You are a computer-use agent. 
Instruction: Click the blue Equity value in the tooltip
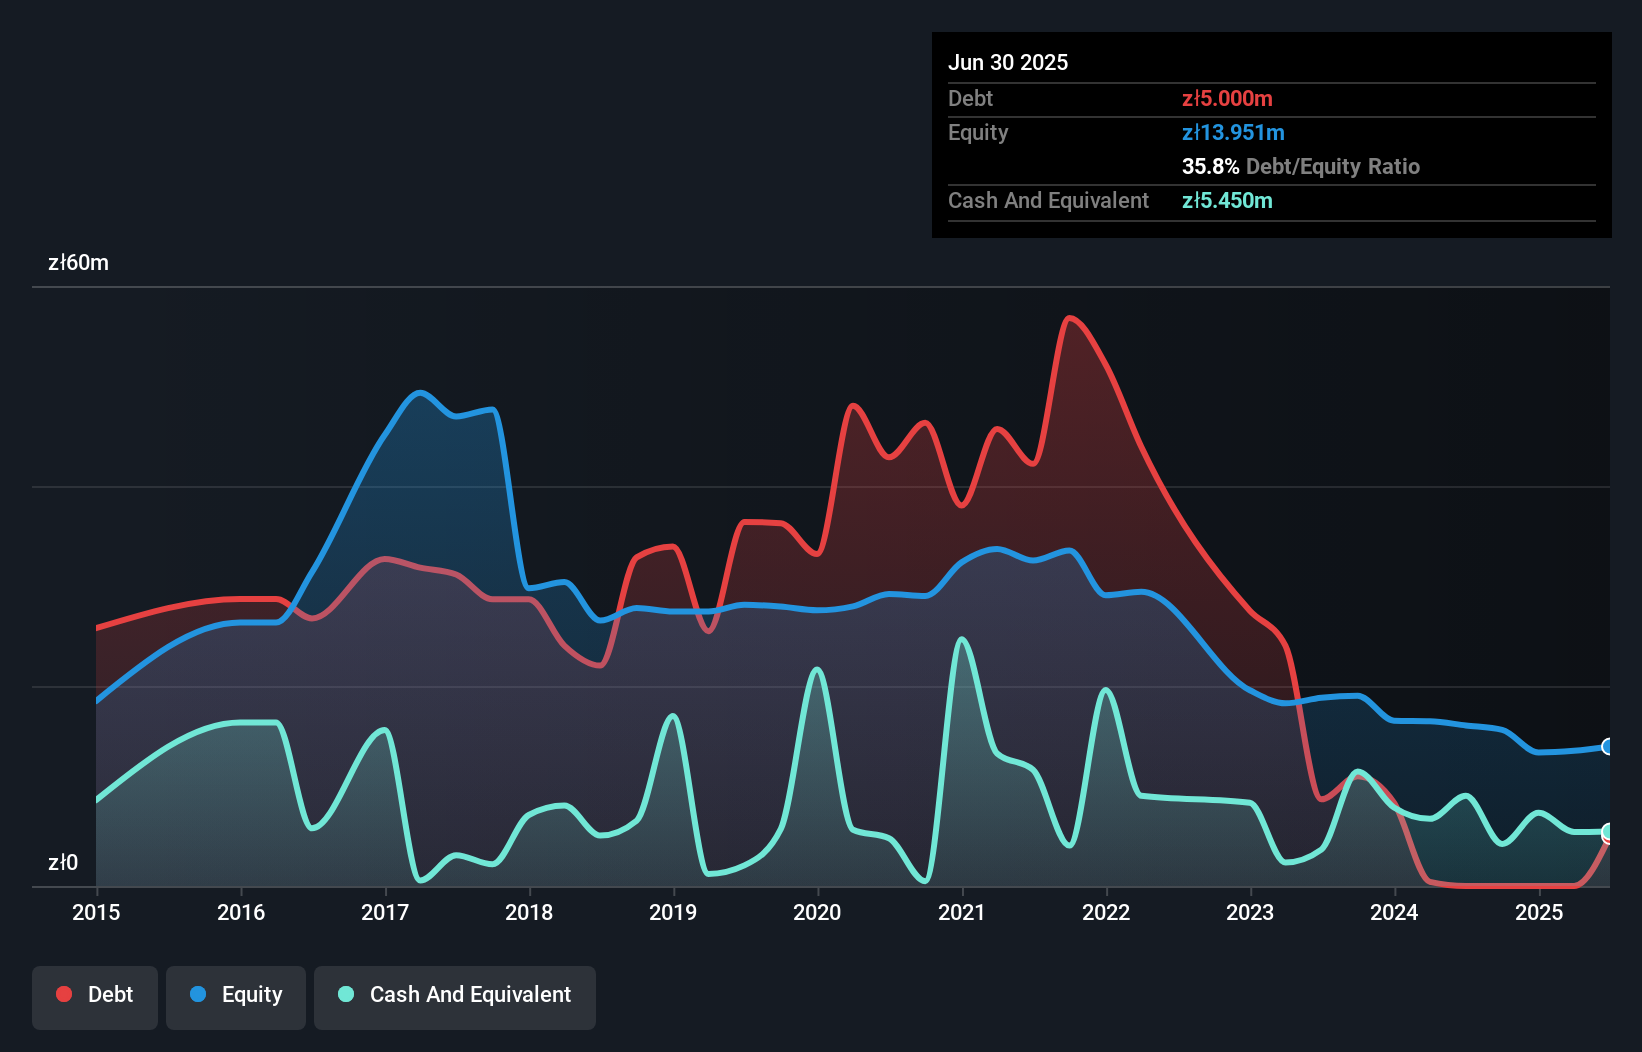(x=1233, y=132)
